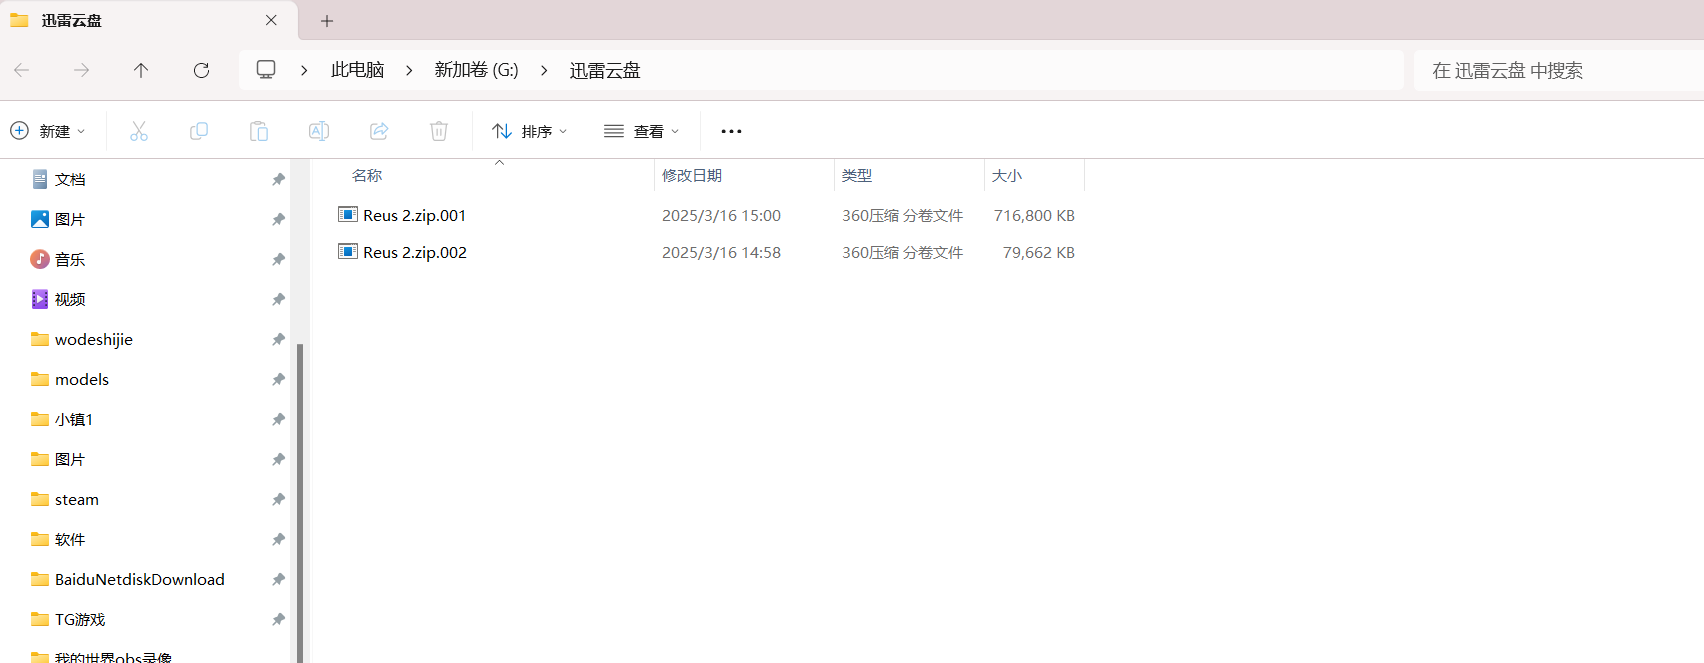Image resolution: width=1704 pixels, height=663 pixels.
Task: Open the 查看 view dropdown
Action: pyautogui.click(x=642, y=131)
